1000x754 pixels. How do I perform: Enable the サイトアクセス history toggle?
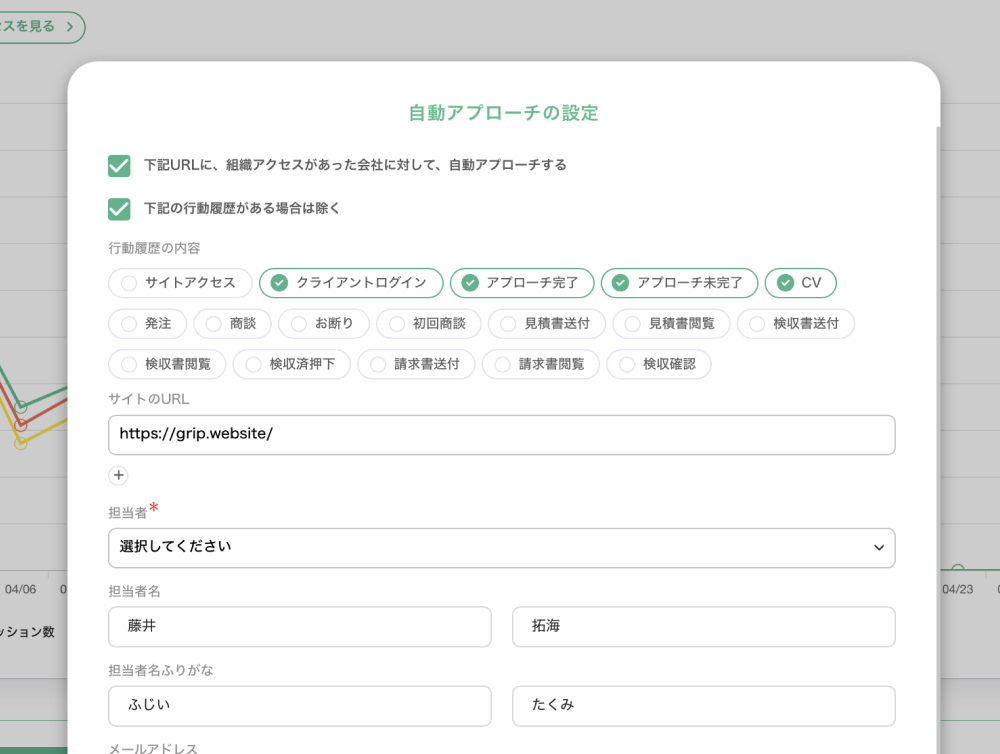click(178, 283)
